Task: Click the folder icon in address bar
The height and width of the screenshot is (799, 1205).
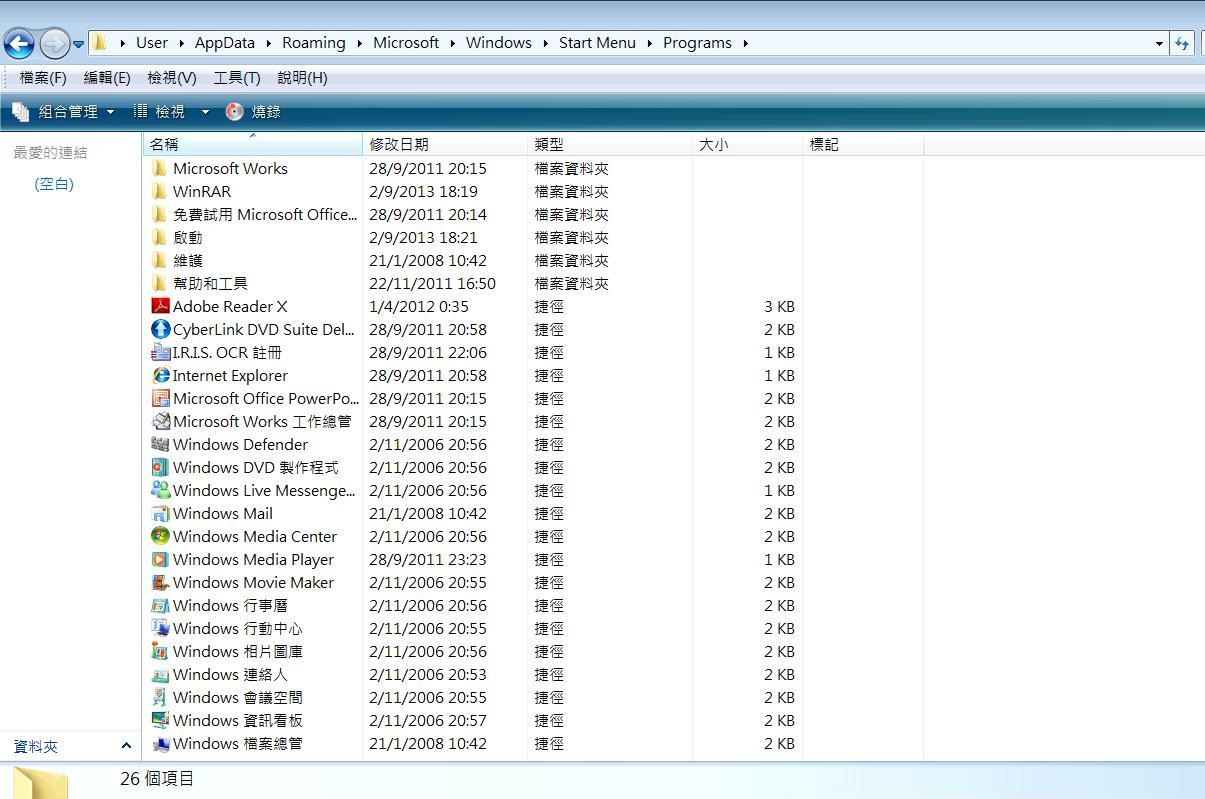Action: pyautogui.click(x=99, y=43)
